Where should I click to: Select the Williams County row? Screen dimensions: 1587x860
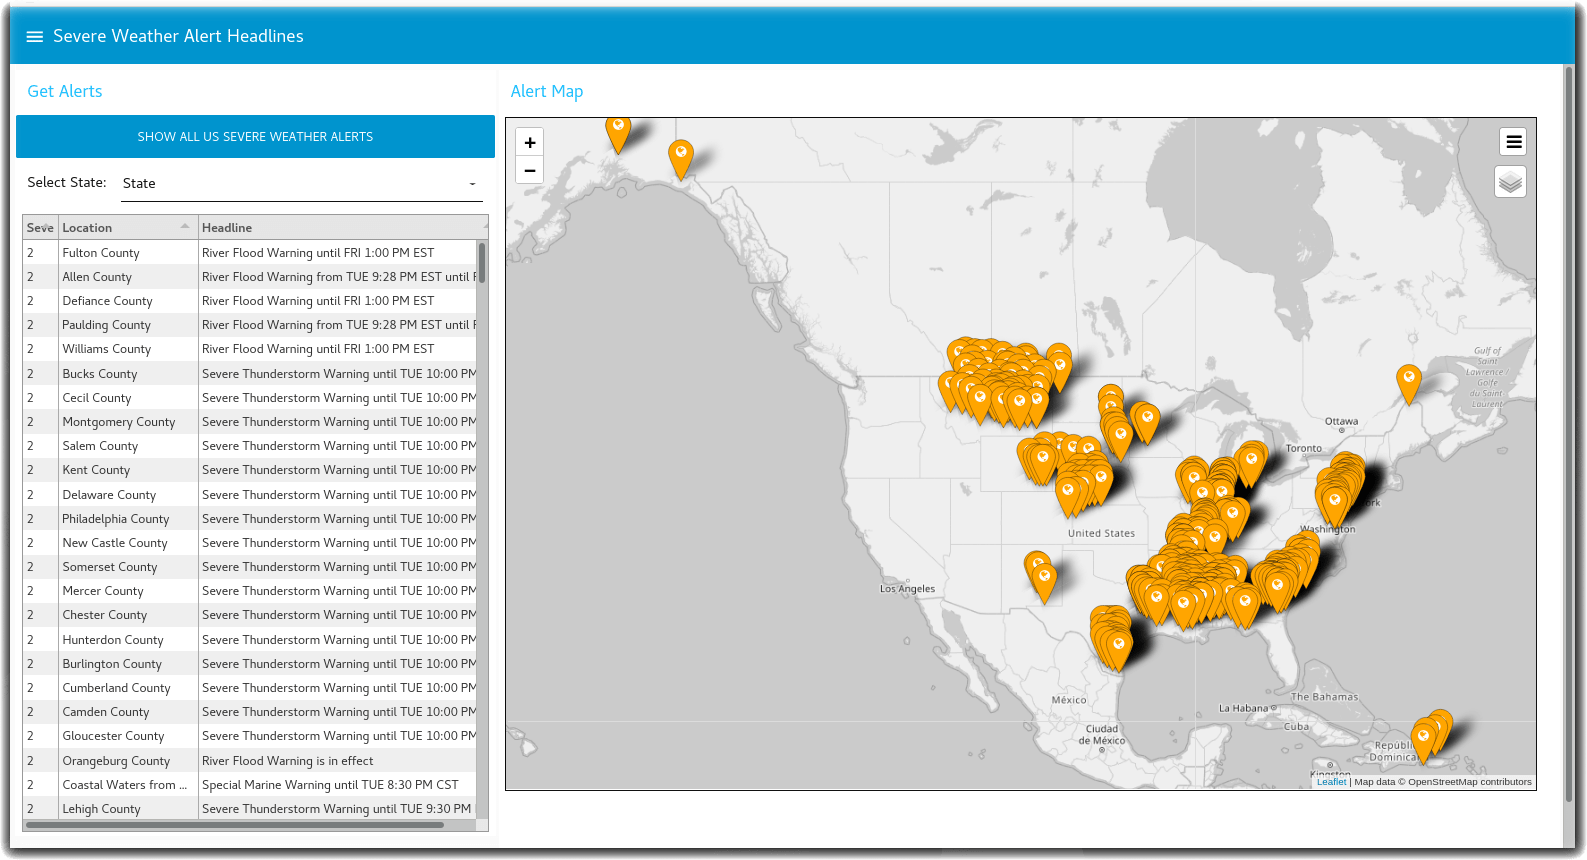(250, 349)
